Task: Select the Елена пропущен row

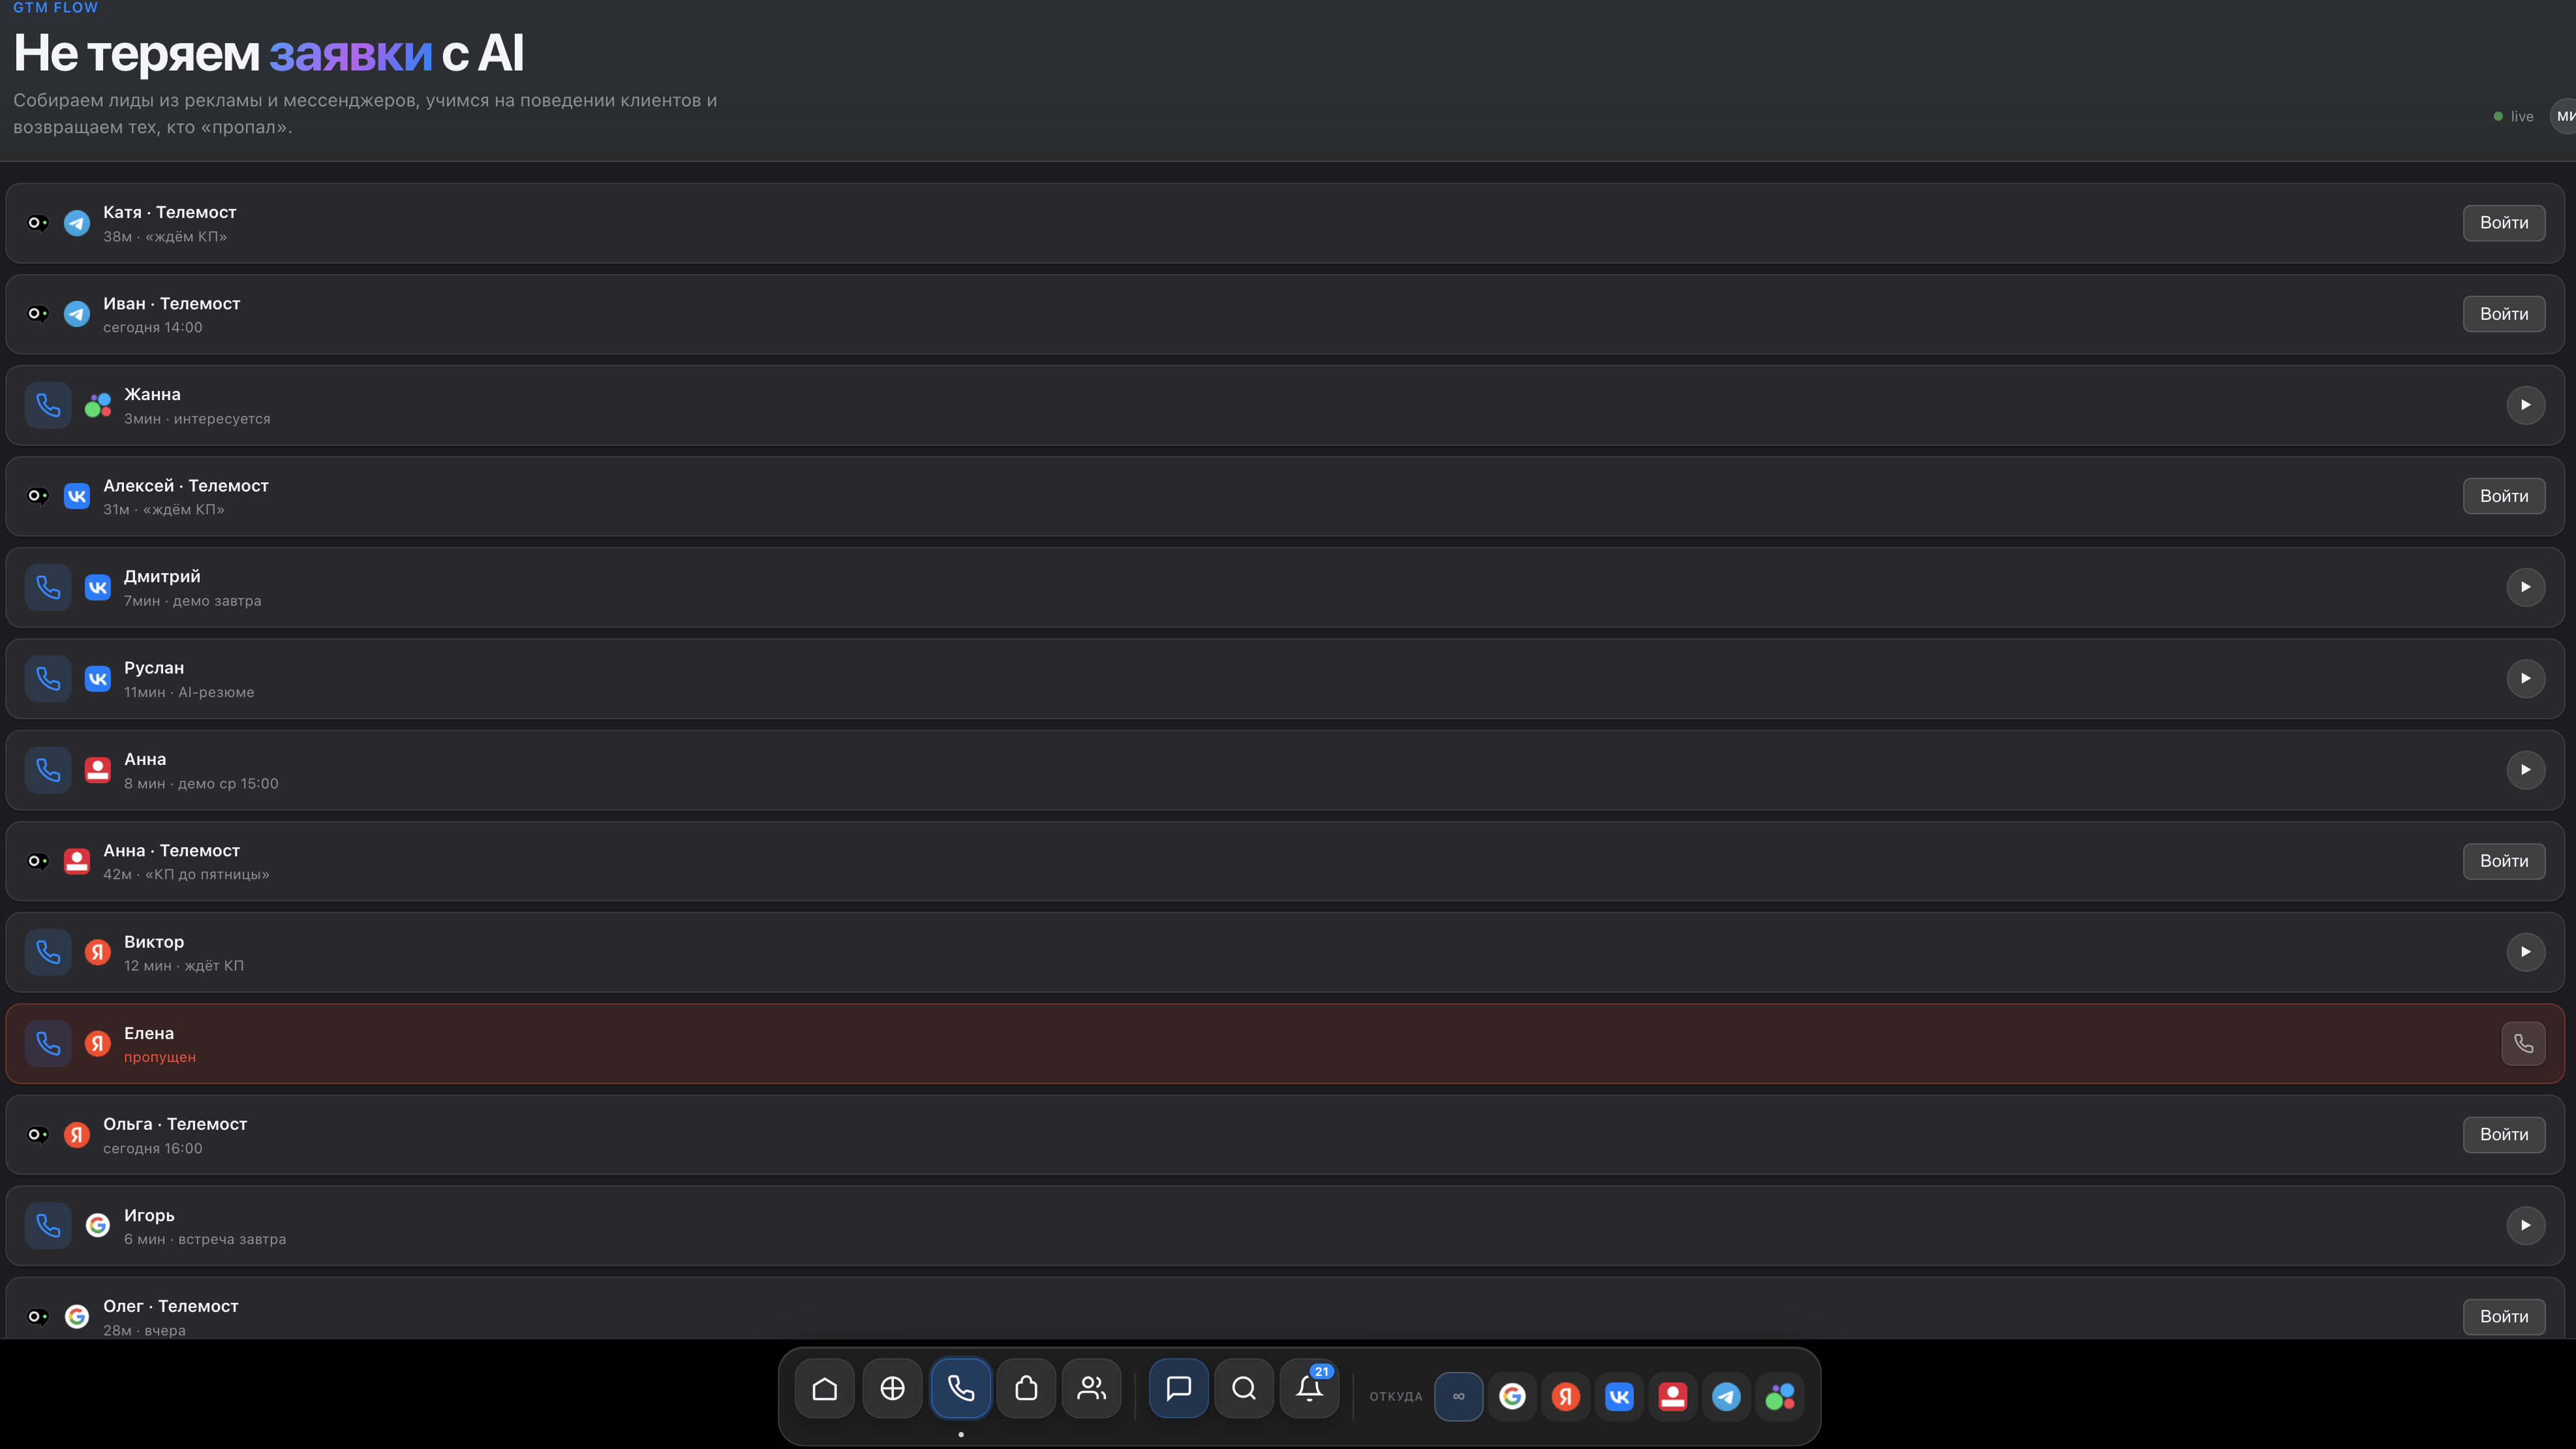Action: pos(1285,1043)
